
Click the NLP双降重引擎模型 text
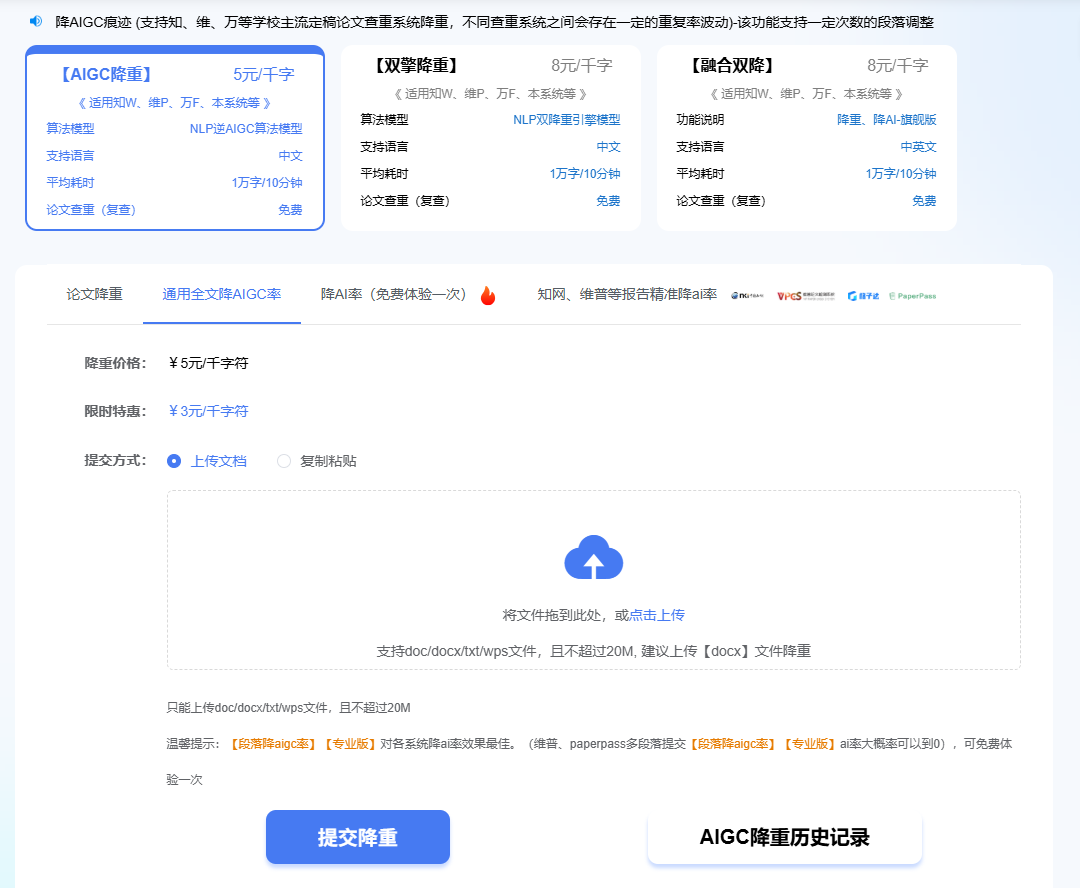[x=567, y=120]
